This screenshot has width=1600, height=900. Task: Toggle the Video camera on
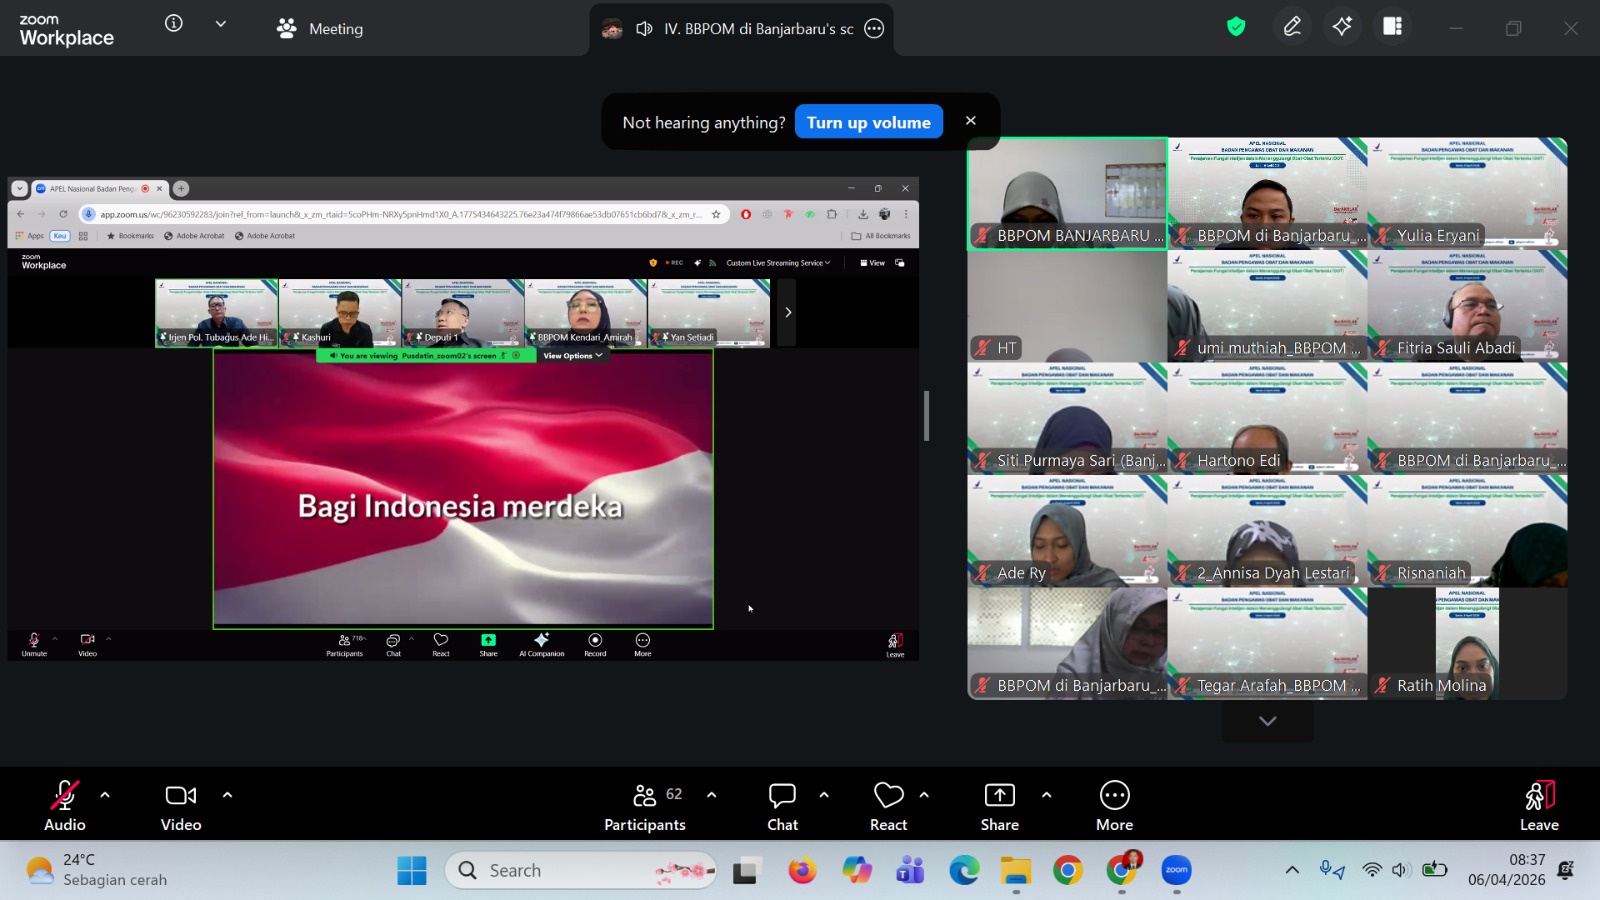click(181, 806)
